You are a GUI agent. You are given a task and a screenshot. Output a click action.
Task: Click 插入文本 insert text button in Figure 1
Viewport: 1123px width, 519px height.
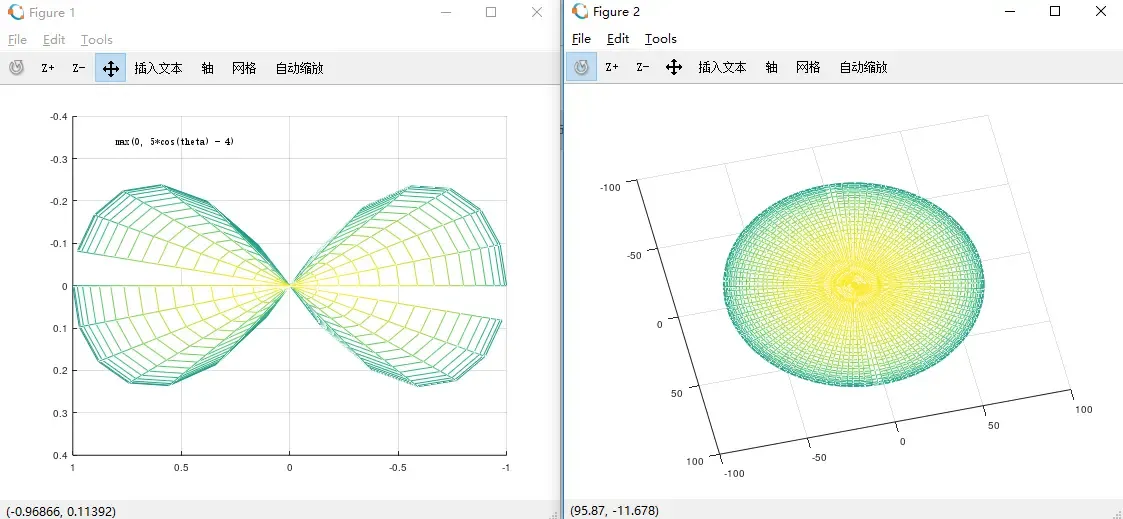(158, 68)
